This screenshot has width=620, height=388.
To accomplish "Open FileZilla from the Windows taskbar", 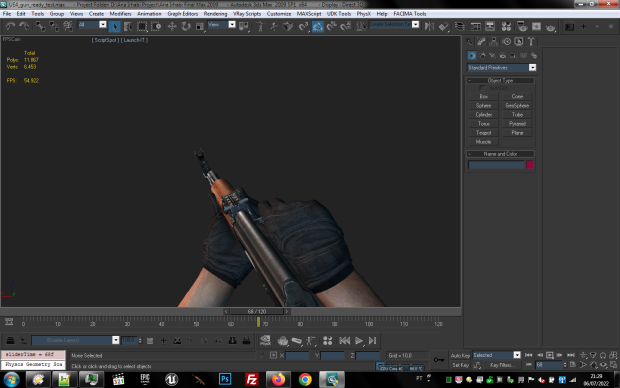I will tap(251, 379).
